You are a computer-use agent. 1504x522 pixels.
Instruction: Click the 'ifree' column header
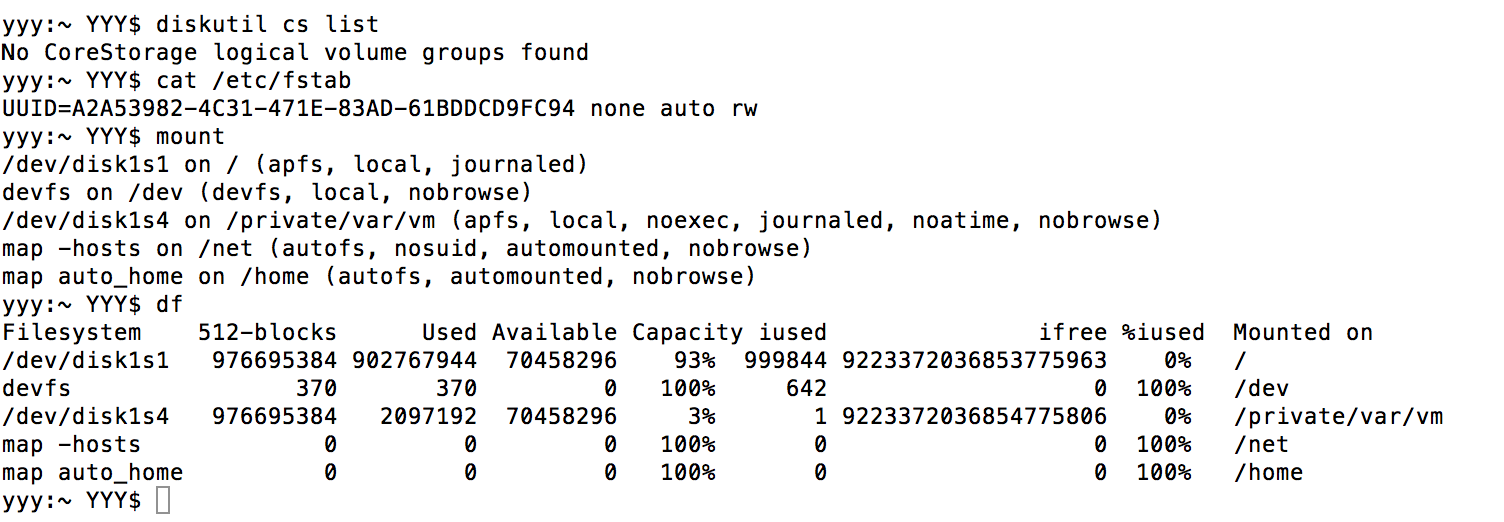tap(1072, 332)
